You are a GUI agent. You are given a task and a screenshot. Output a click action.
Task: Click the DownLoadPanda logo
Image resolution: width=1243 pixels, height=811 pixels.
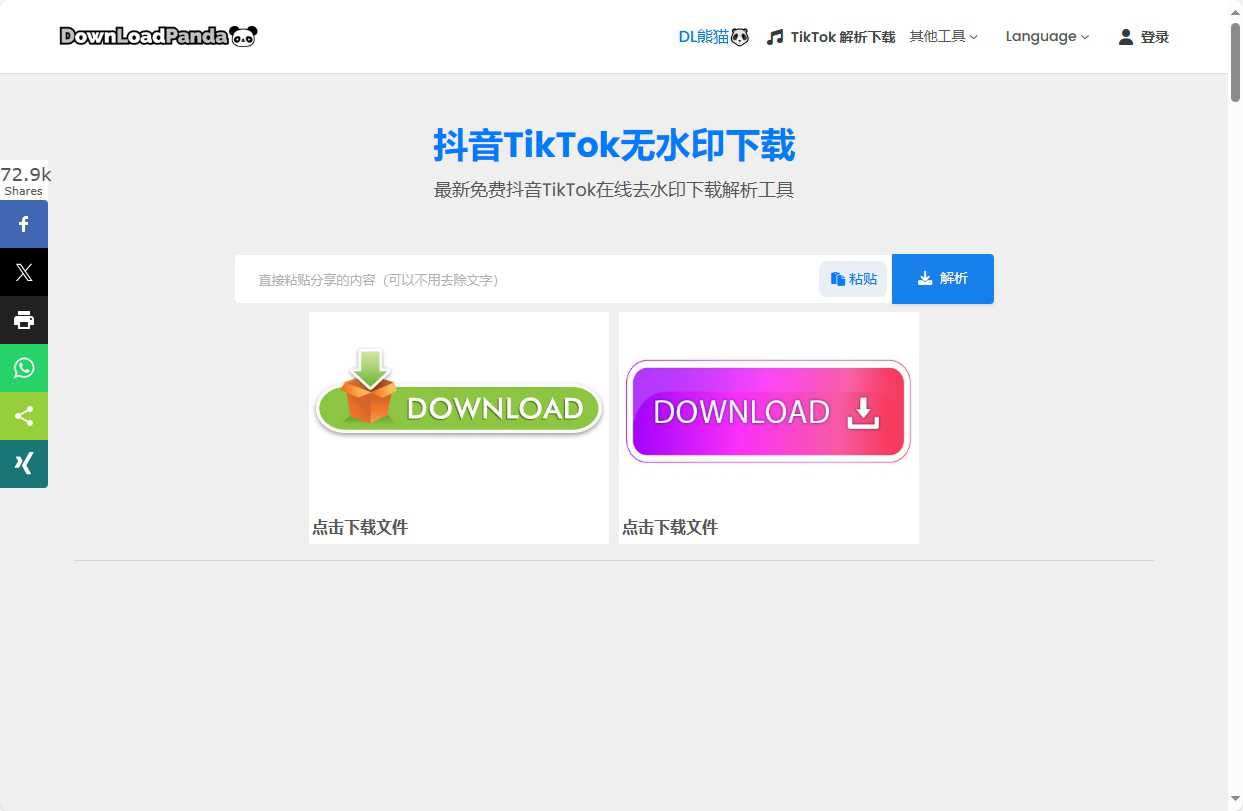pos(158,36)
